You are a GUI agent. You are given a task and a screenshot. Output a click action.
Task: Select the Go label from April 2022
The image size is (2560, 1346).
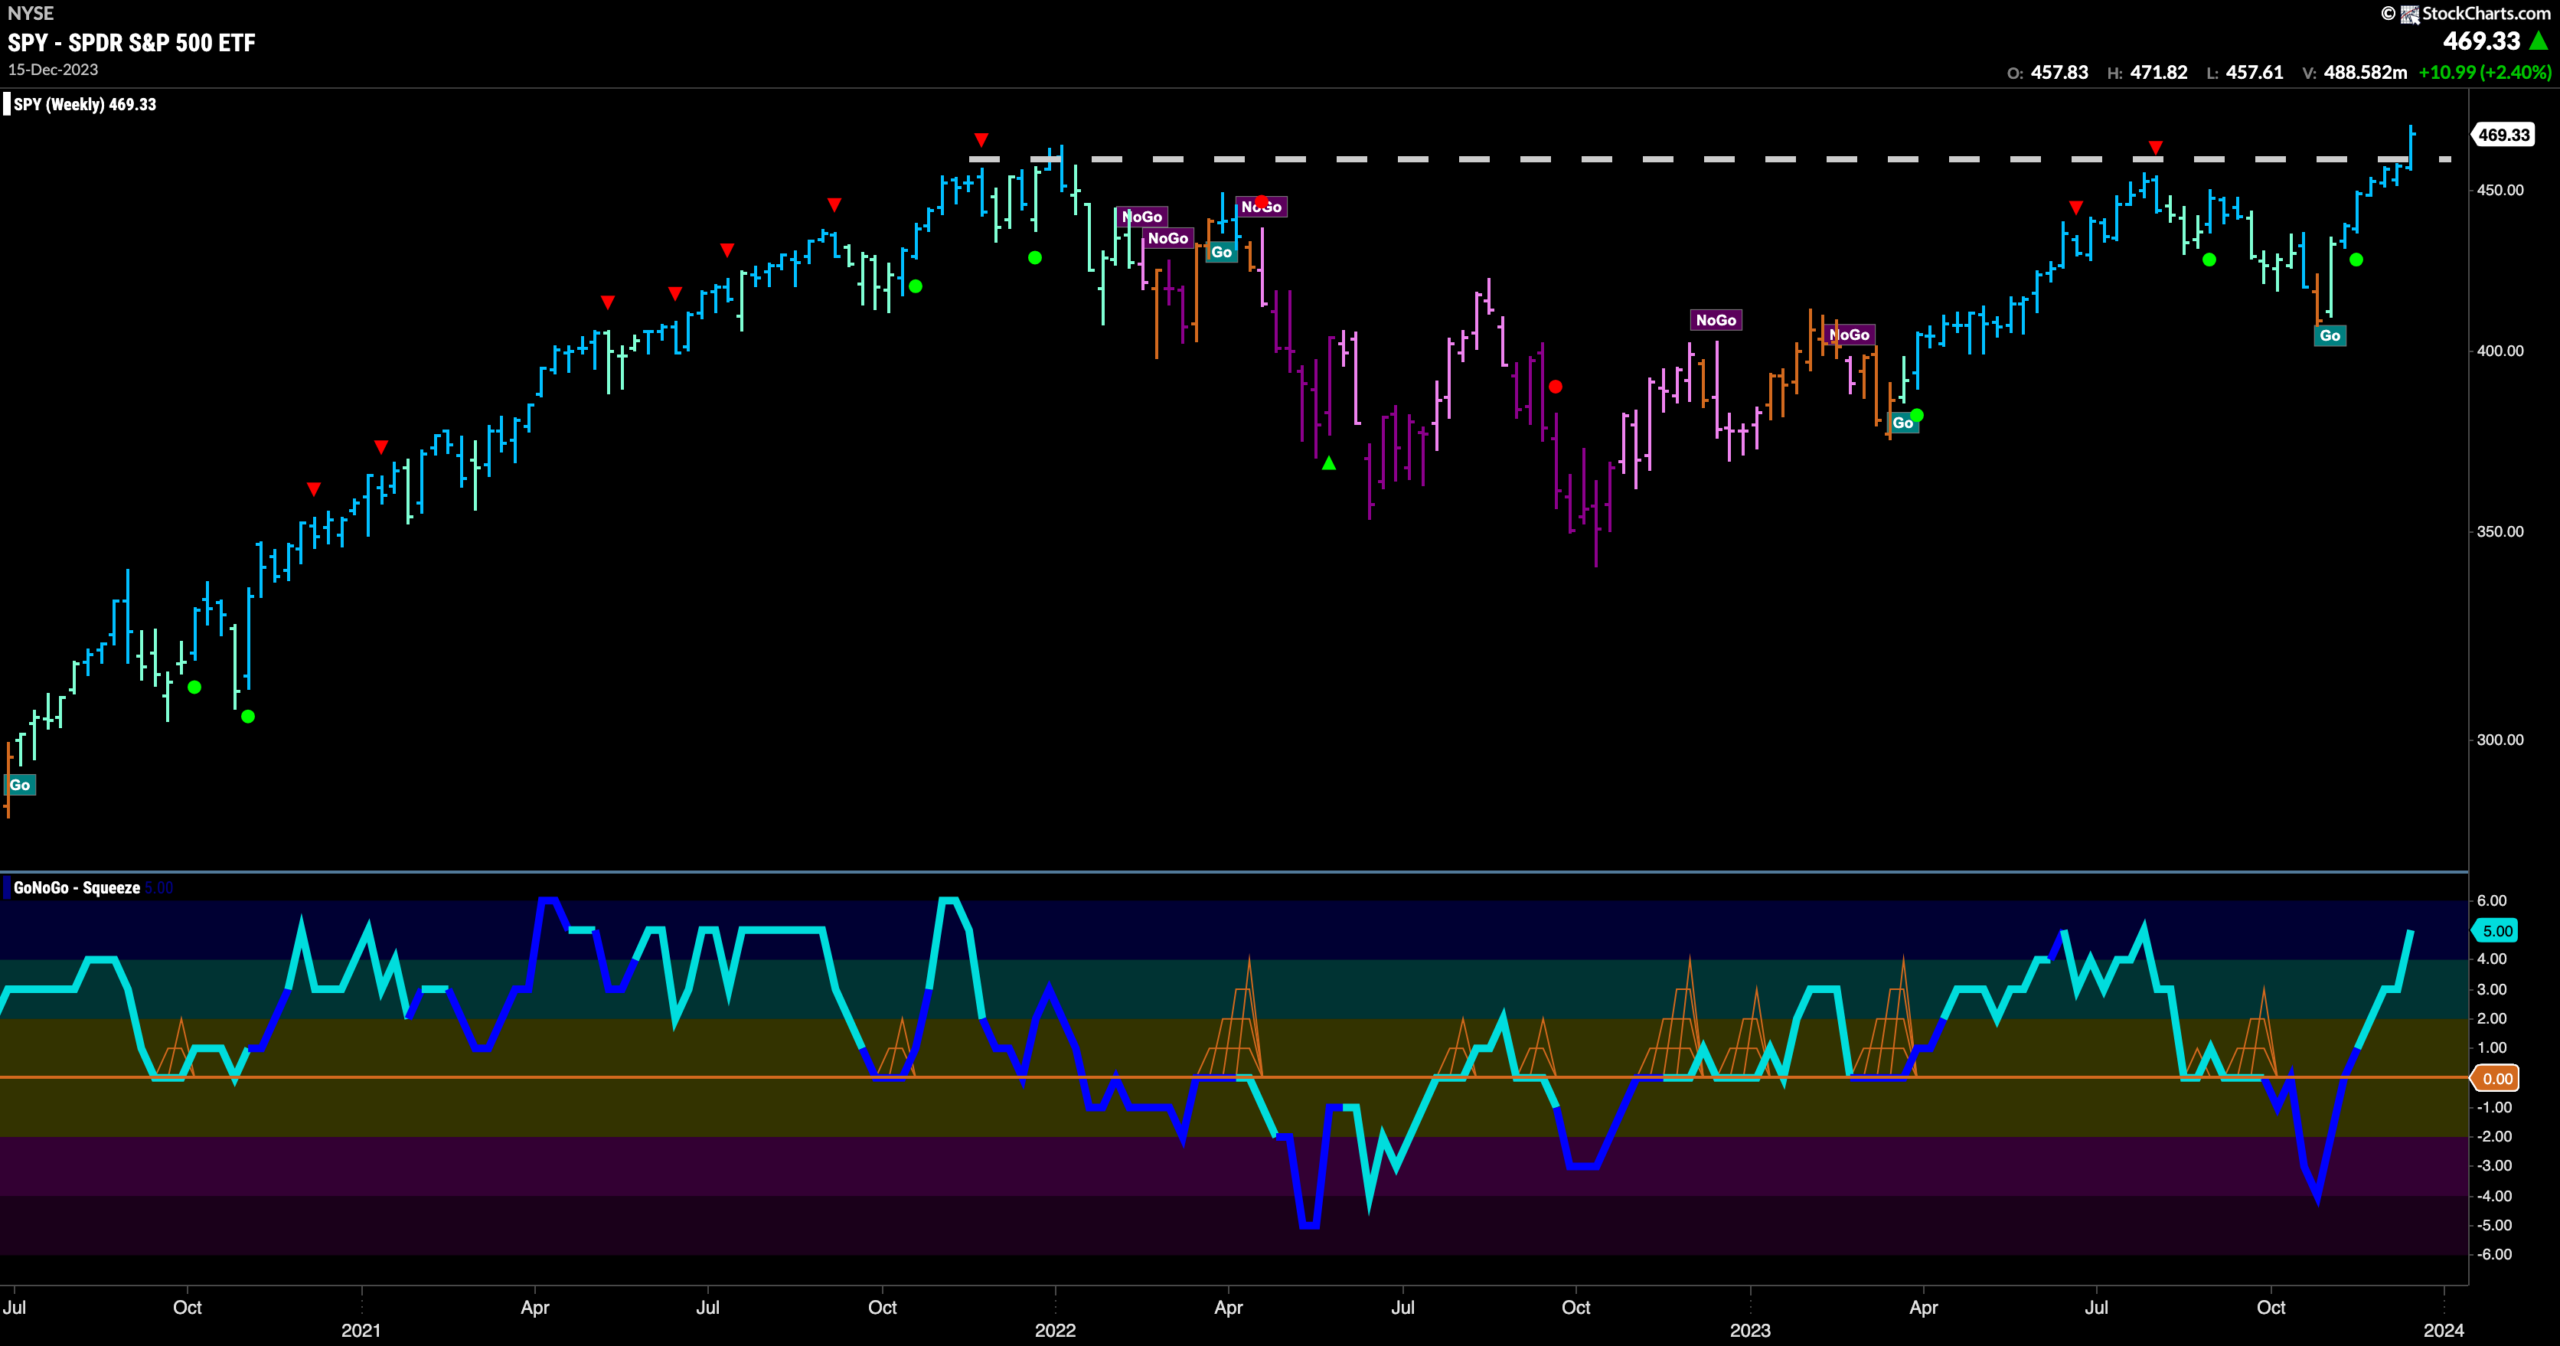click(1222, 252)
